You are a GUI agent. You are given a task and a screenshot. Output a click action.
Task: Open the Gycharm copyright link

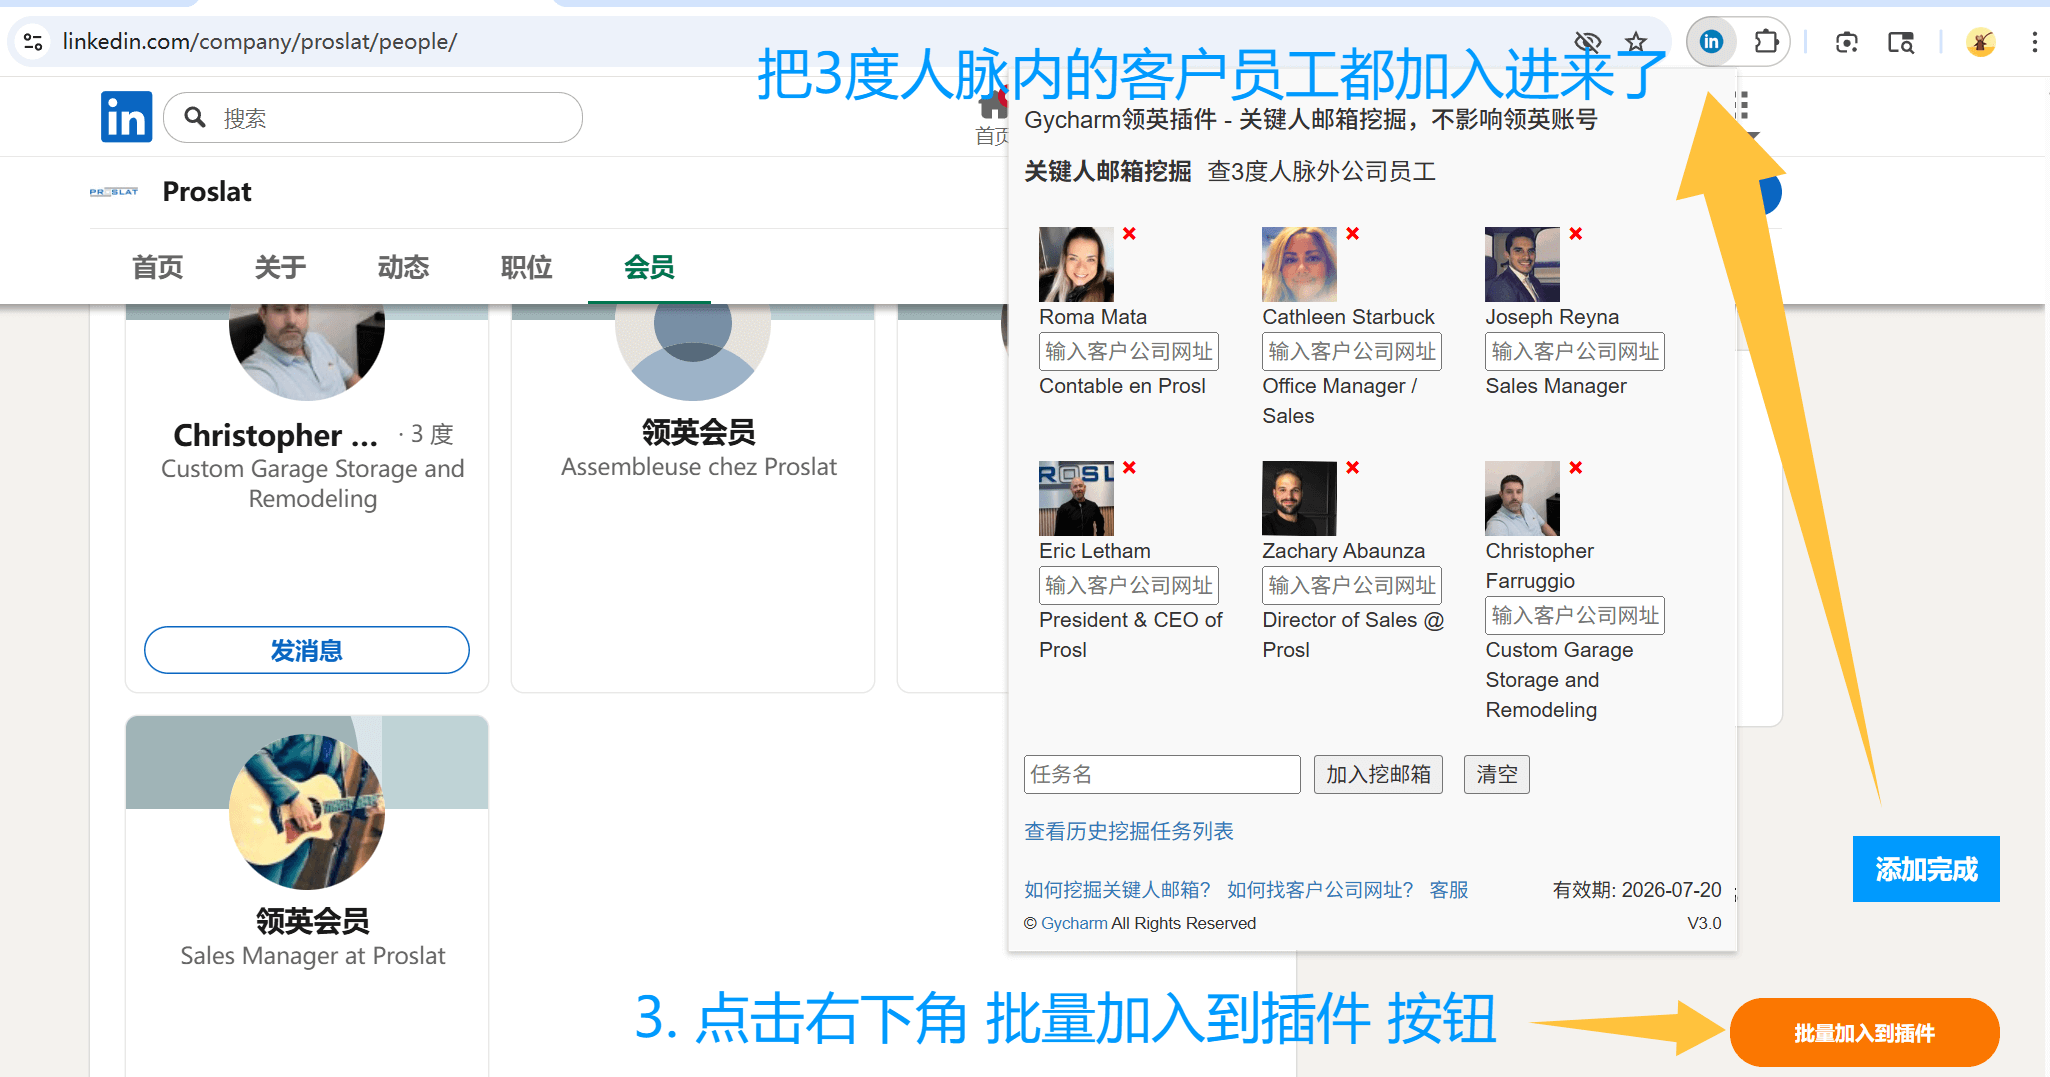point(1074,923)
